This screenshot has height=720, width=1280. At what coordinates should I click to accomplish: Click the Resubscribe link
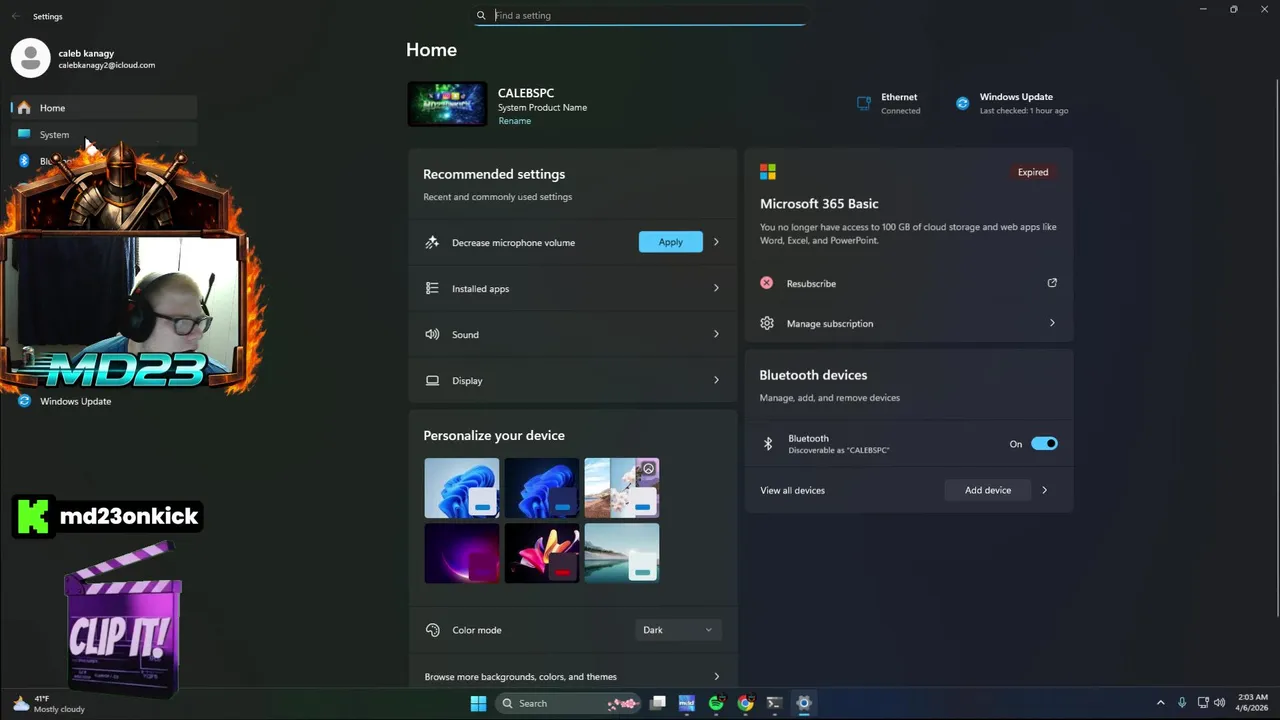pos(811,284)
